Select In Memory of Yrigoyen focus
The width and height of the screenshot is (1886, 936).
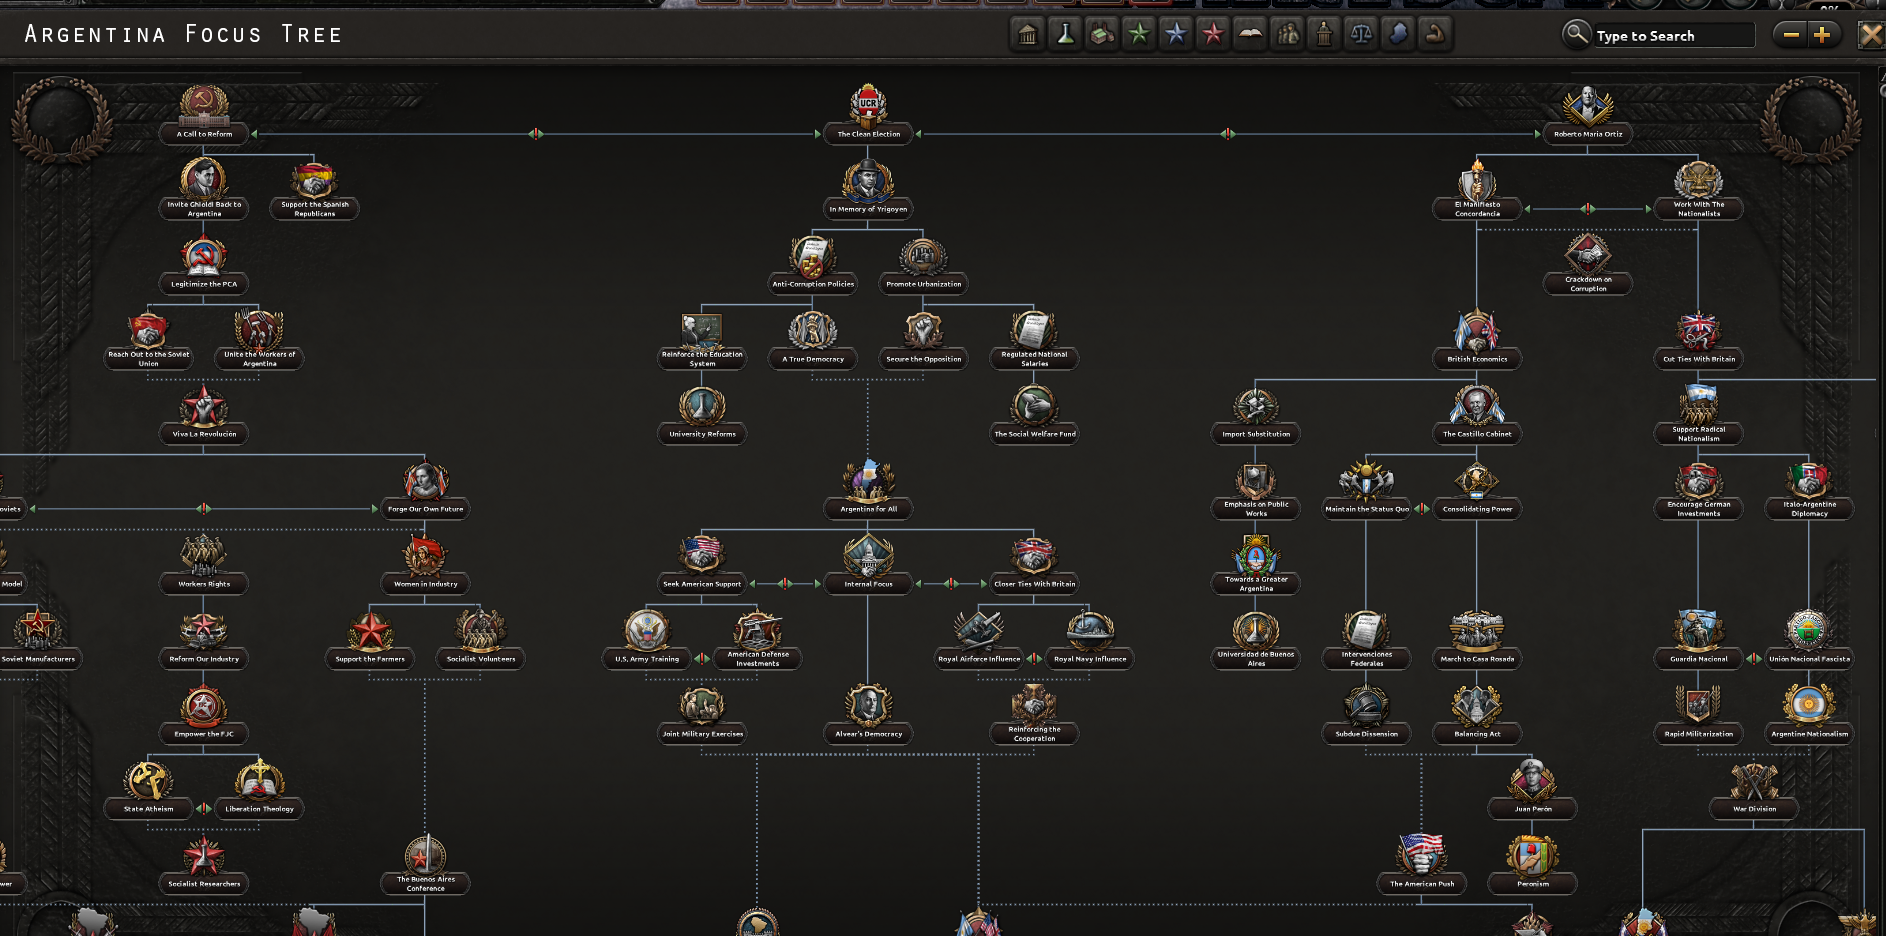868,189
